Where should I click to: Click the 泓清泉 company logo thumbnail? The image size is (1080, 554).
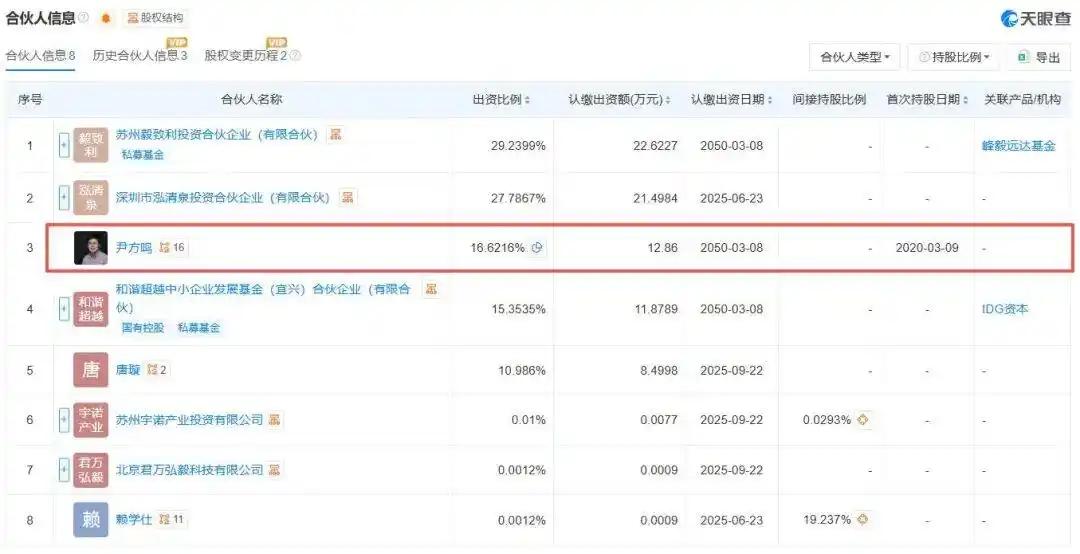[91, 198]
